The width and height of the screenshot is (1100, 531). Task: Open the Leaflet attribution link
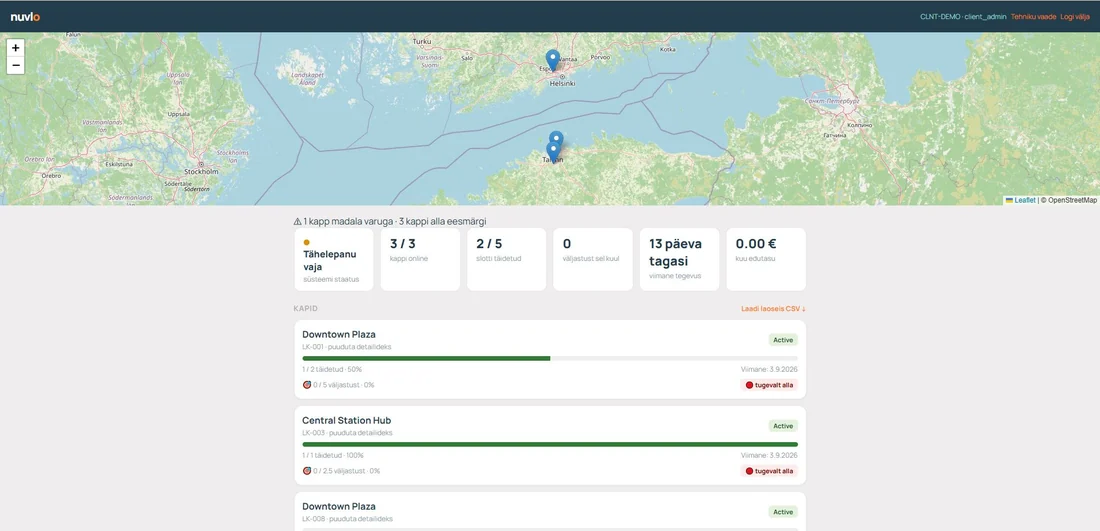point(1024,200)
